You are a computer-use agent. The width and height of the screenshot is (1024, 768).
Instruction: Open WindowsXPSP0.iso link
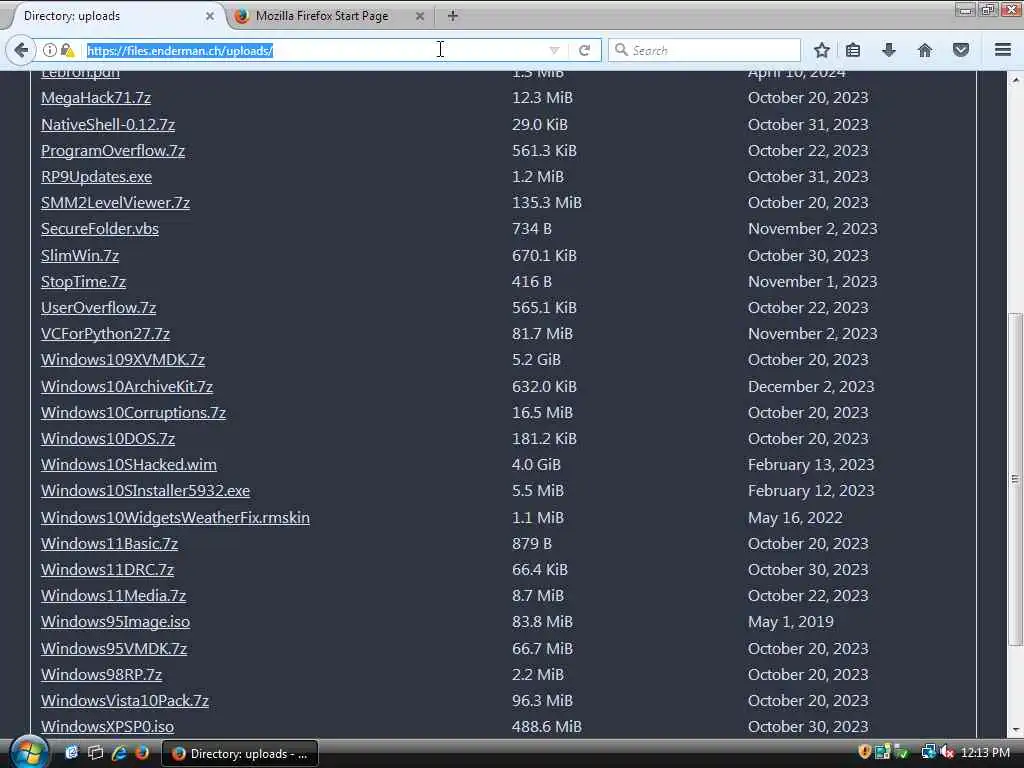107,727
